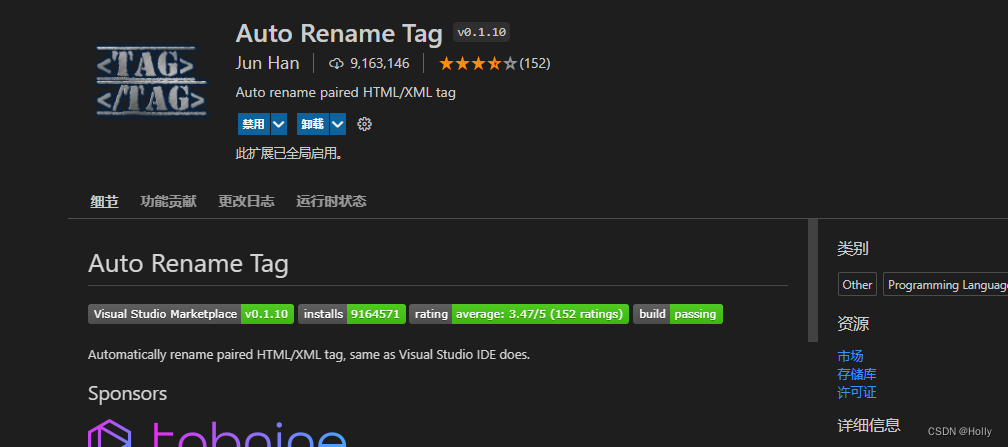
Task: Open the 存储库 link
Action: click(x=856, y=374)
